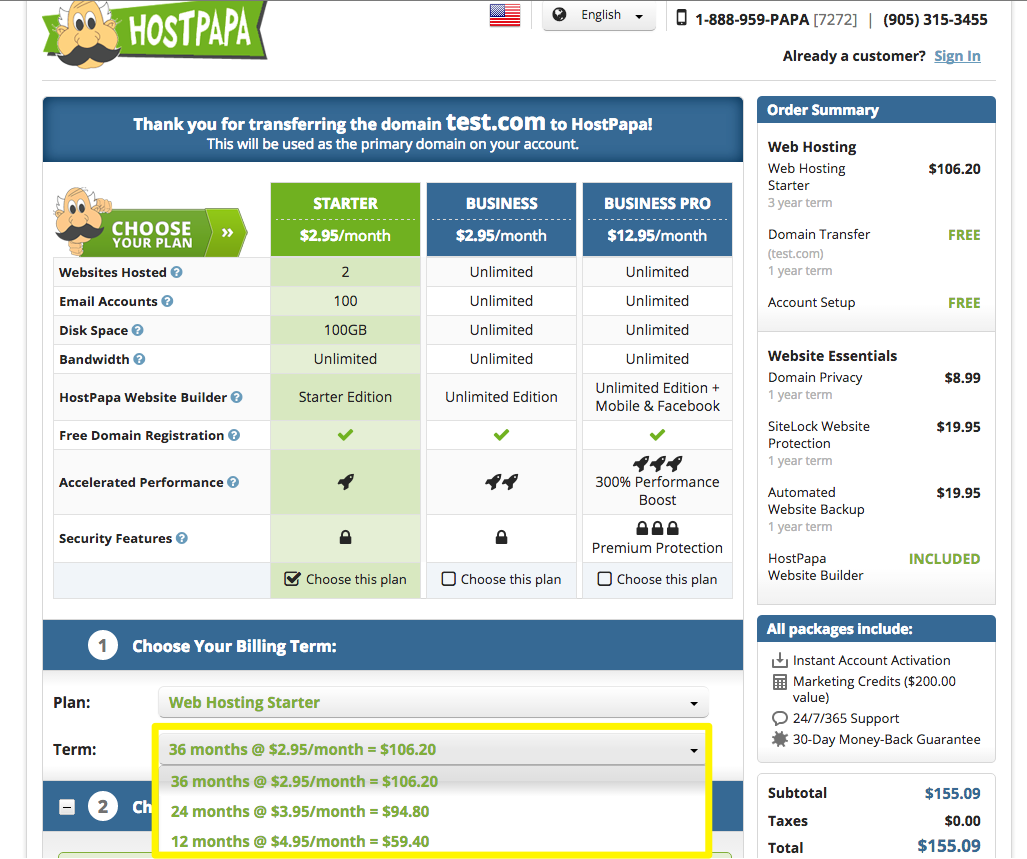1027x859 pixels.
Task: Open the English language dropdown
Action: click(599, 15)
